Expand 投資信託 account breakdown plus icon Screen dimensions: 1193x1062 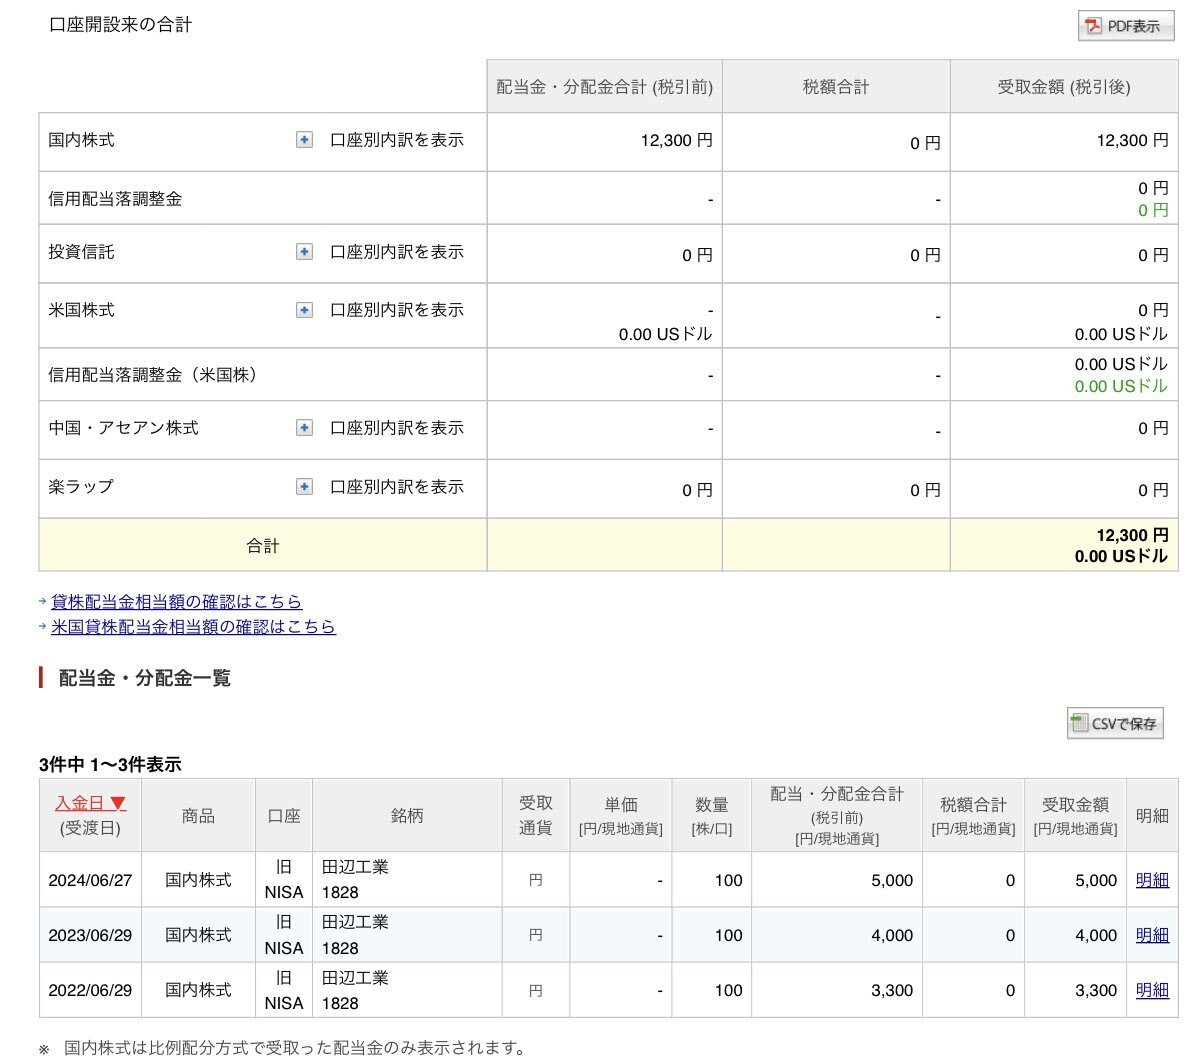[x=304, y=252]
